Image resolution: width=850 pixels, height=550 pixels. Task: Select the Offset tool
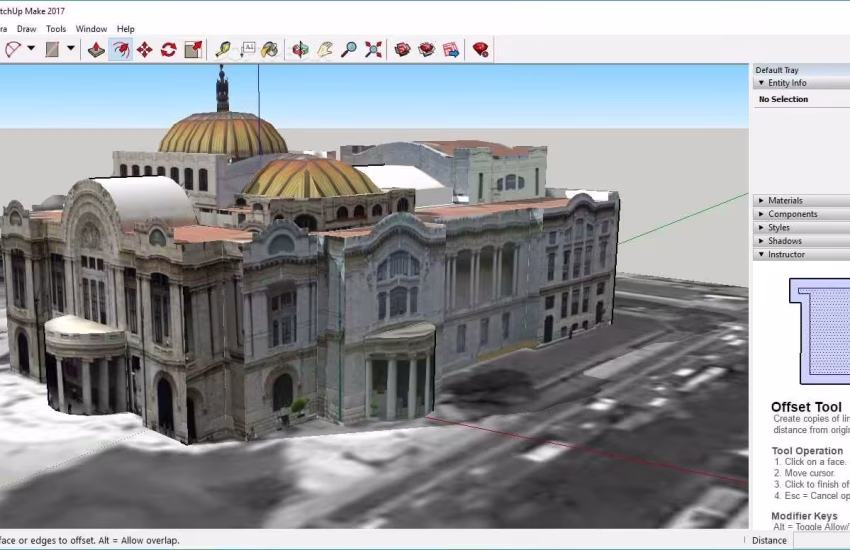pos(120,50)
